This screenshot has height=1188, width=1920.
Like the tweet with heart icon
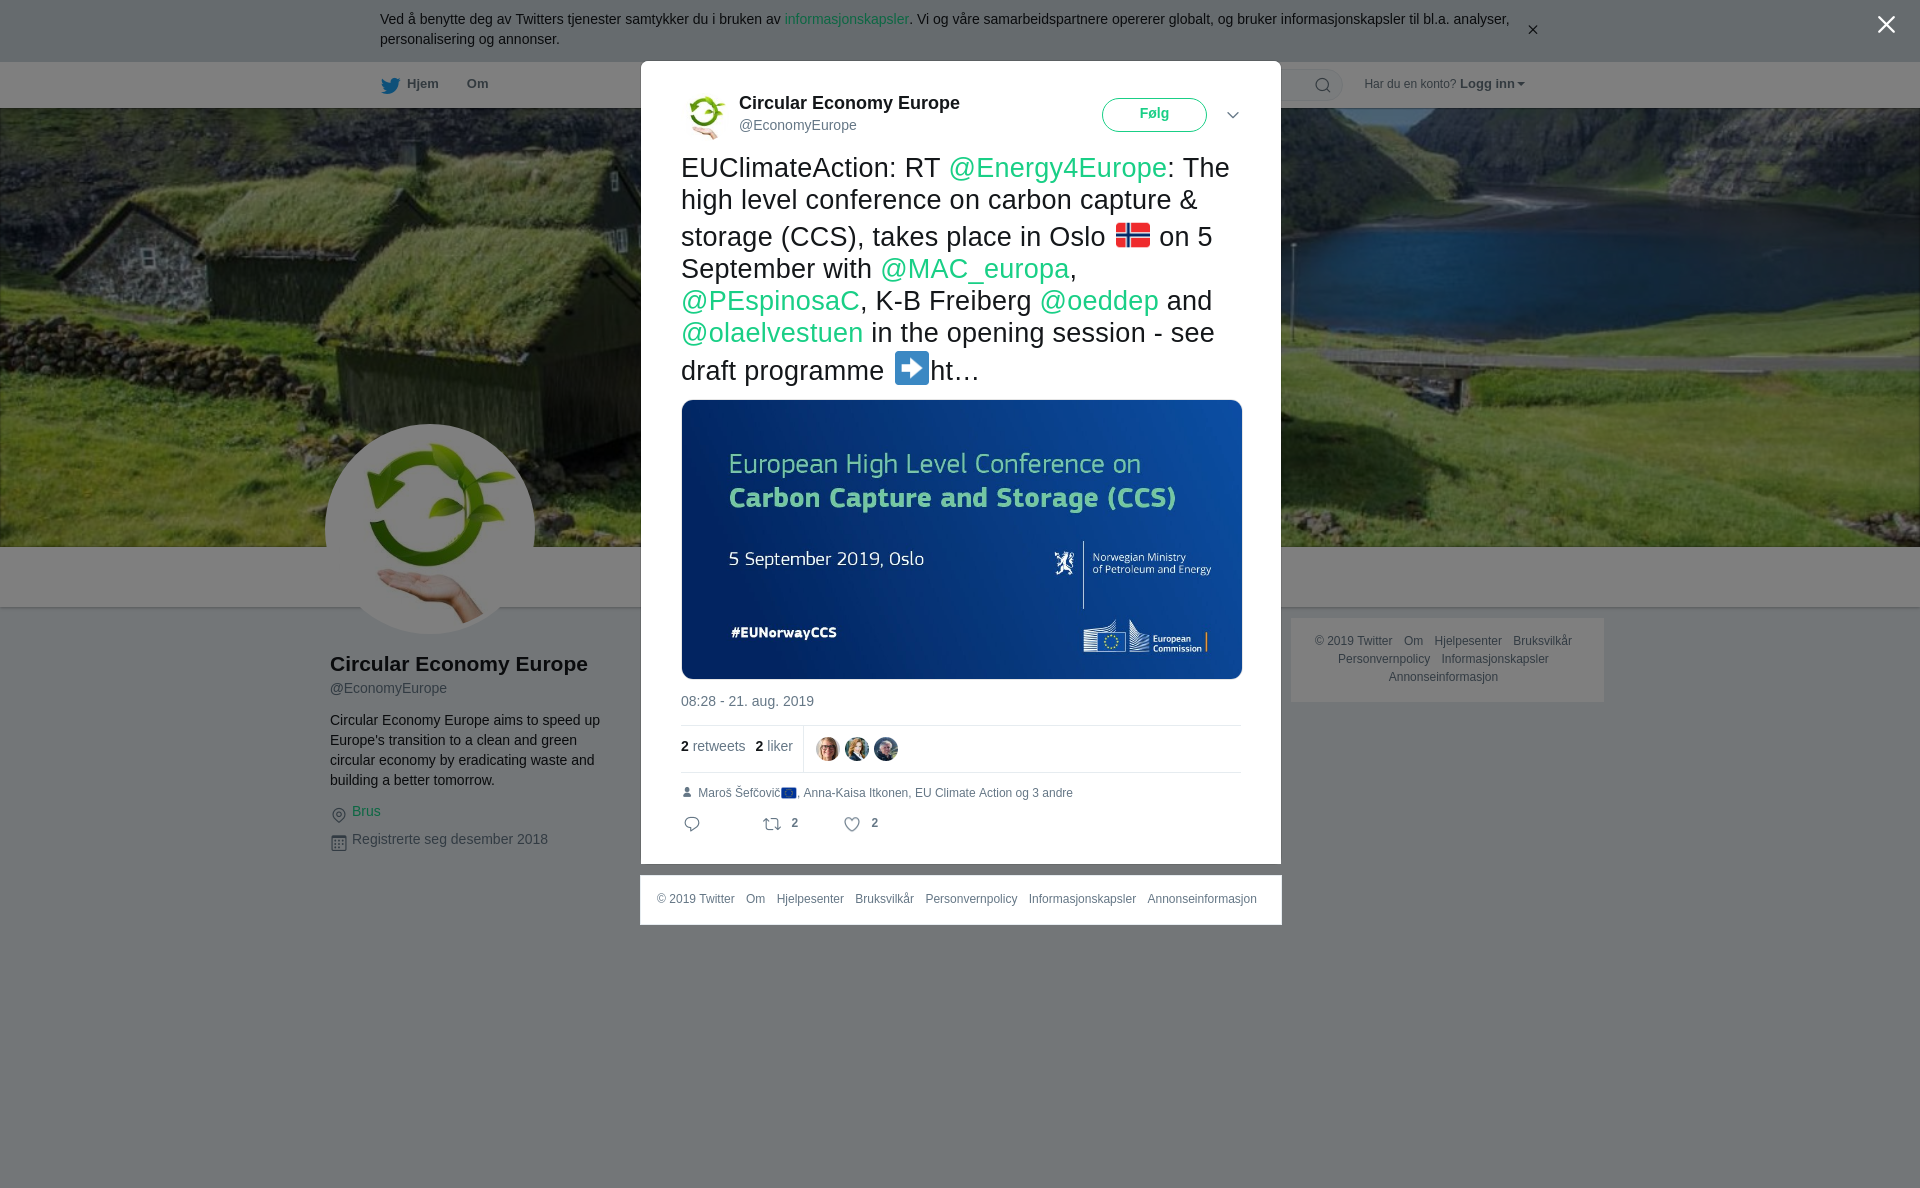(x=852, y=824)
